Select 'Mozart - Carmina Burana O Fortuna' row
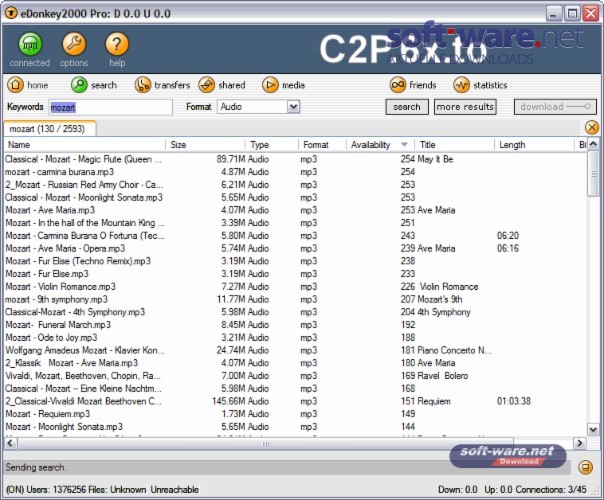 coord(295,235)
